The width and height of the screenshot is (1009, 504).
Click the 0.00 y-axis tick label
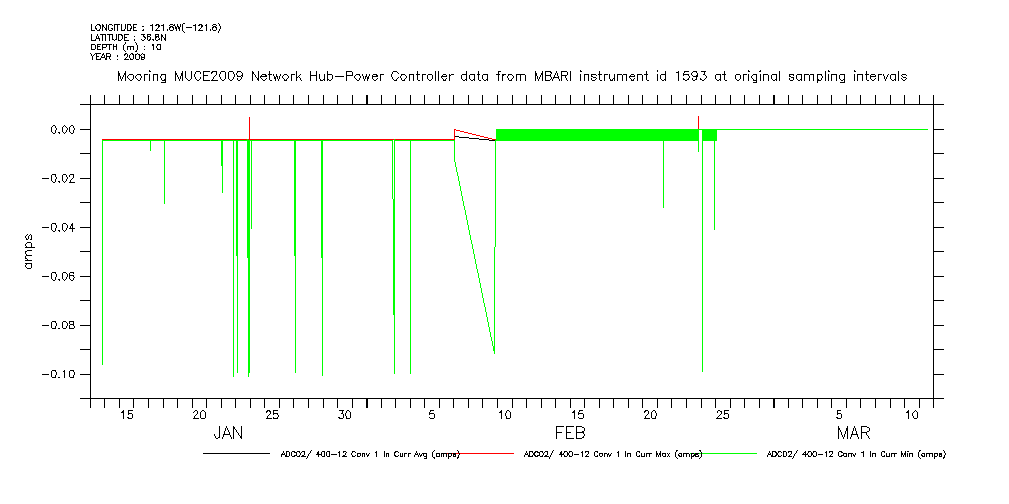click(62, 130)
